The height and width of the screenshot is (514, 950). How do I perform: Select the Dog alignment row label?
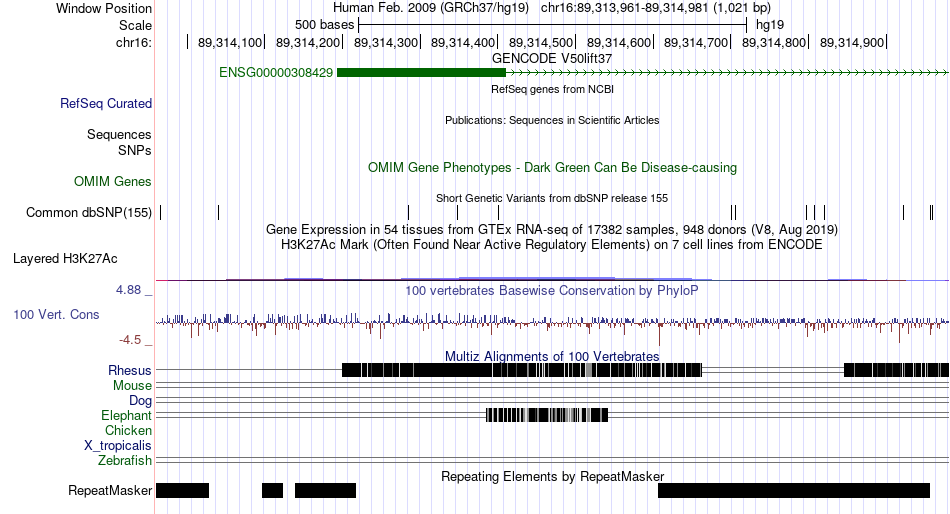[x=141, y=401]
